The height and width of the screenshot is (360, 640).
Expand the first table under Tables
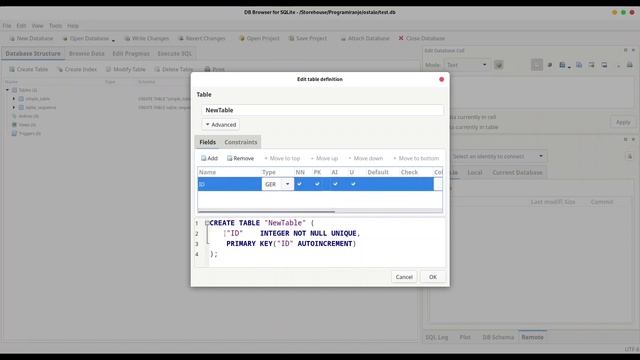coord(14,99)
